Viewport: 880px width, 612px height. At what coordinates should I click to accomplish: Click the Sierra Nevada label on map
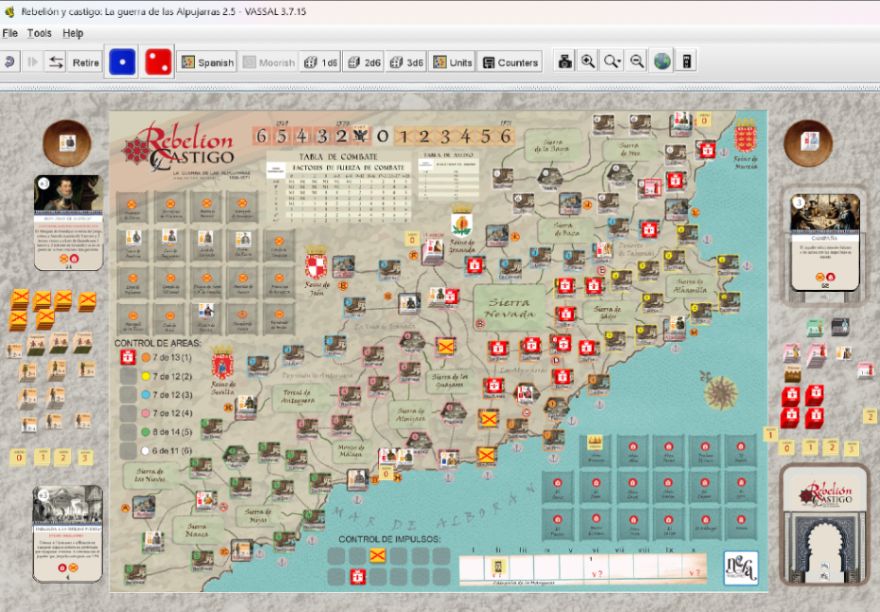click(x=510, y=308)
